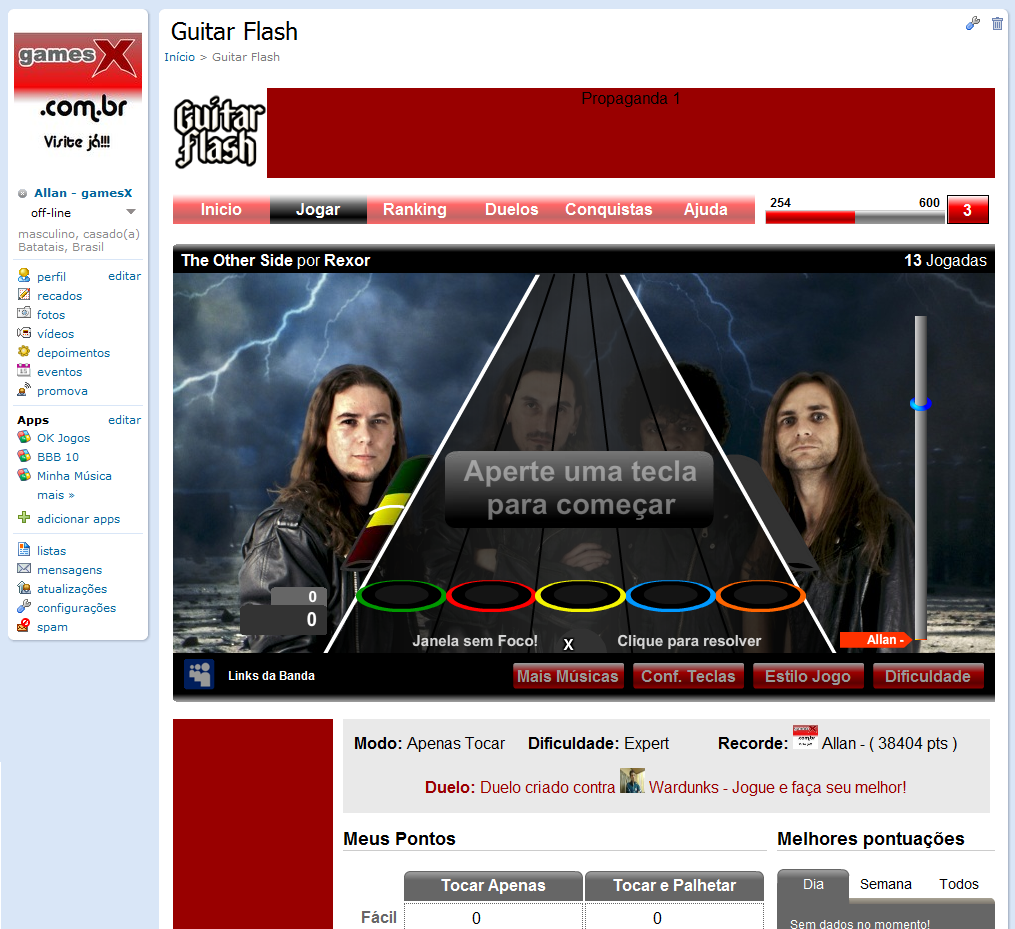Click editar next to perfil

124,276
